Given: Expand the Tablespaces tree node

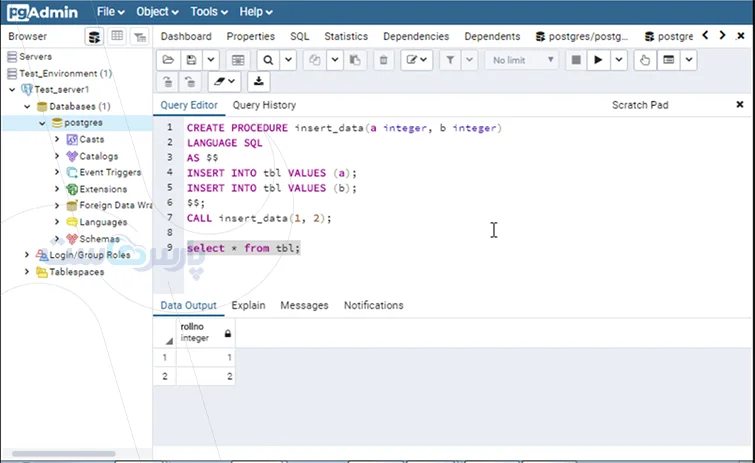Looking at the screenshot, I should (x=27, y=272).
